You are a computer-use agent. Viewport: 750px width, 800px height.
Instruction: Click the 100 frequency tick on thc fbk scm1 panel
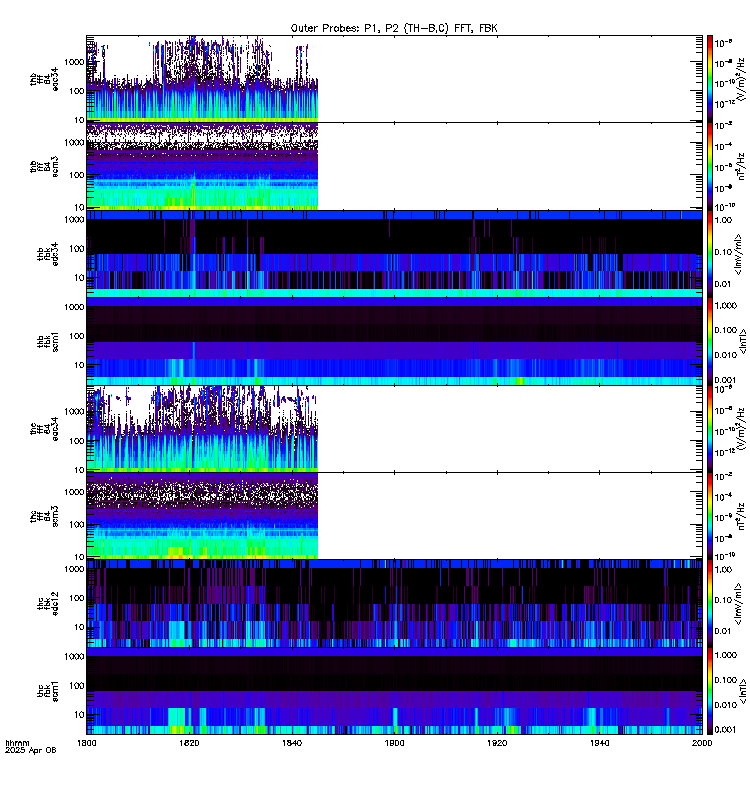point(77,685)
